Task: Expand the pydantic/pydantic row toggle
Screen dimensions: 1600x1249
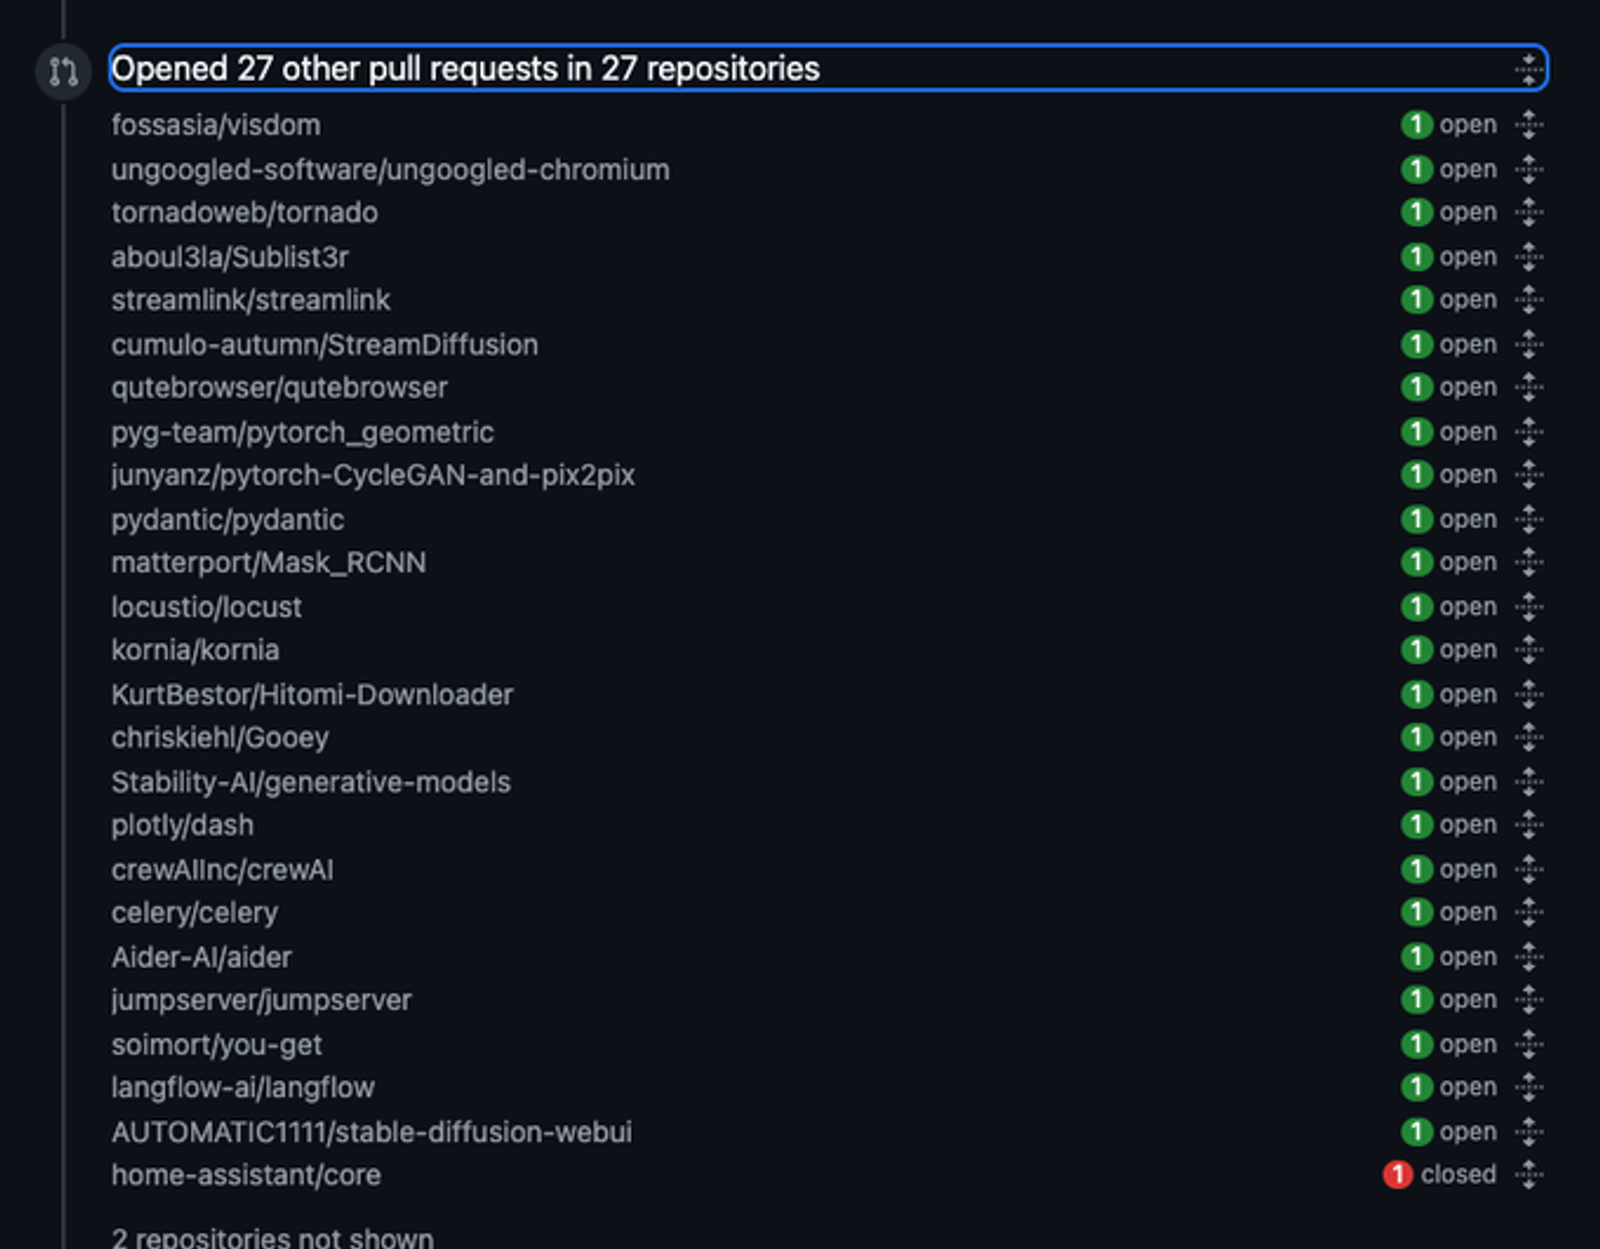Action: (1528, 520)
